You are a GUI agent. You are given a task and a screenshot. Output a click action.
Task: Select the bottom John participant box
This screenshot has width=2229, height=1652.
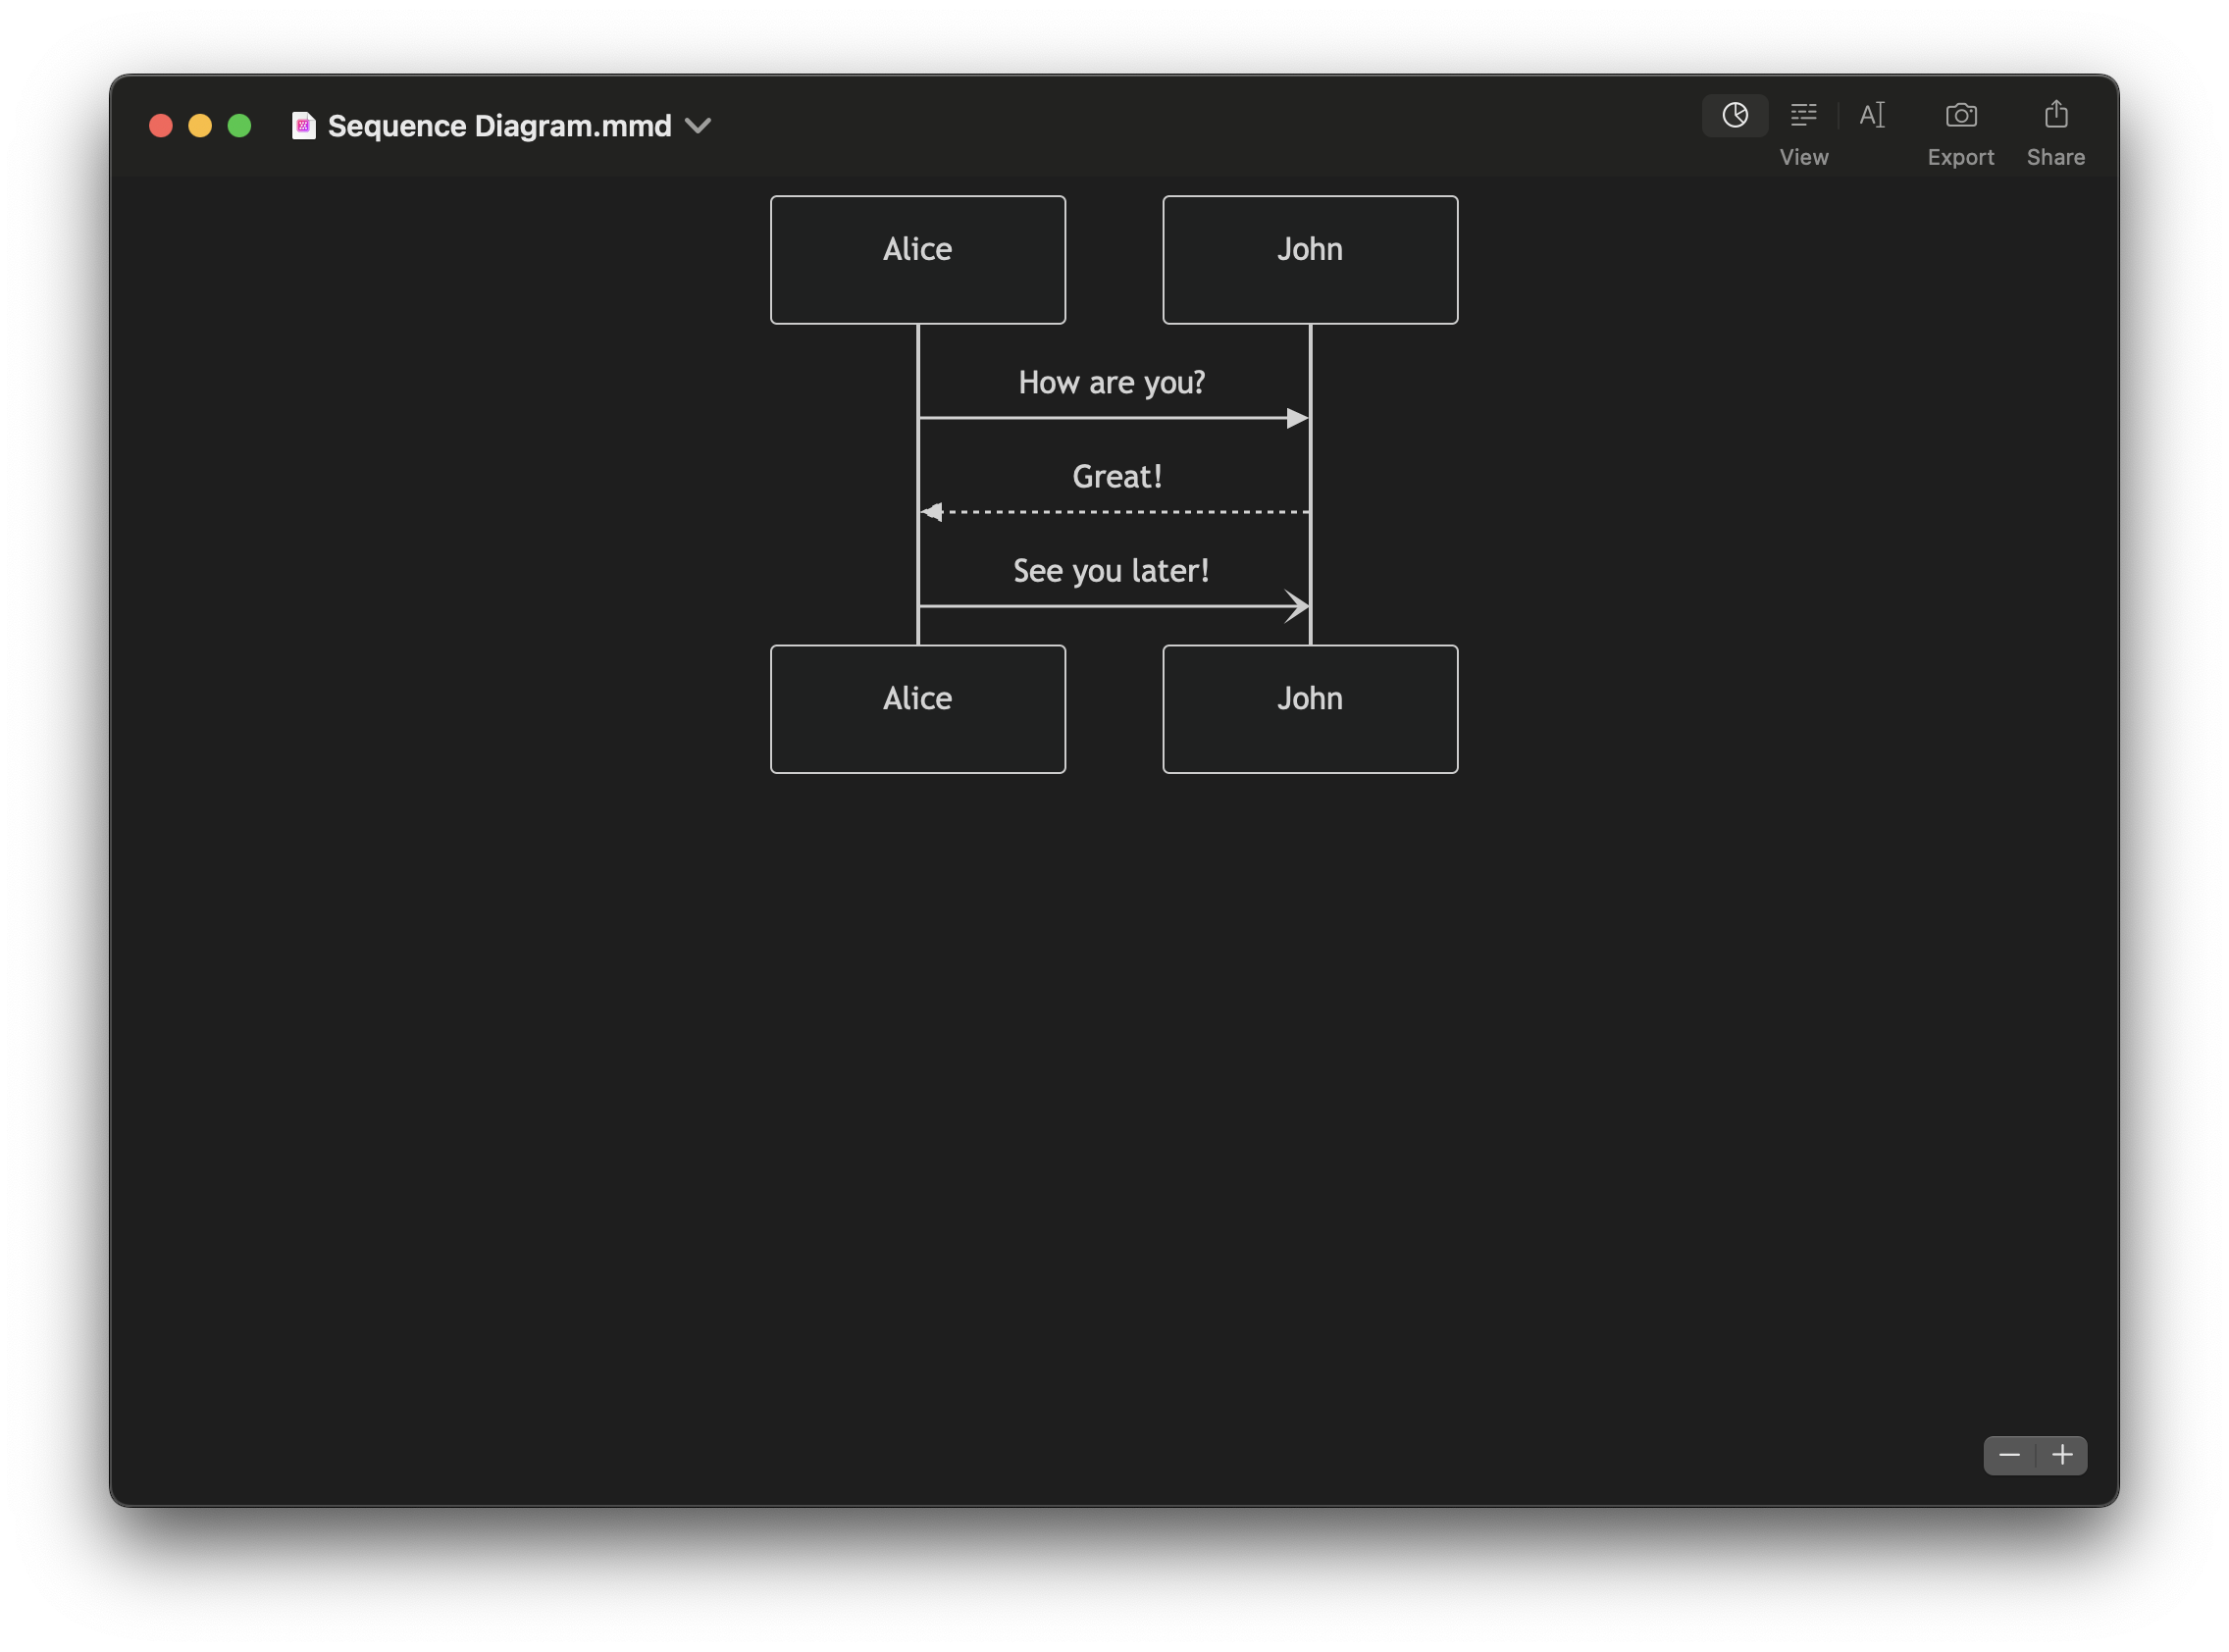[x=1309, y=709]
